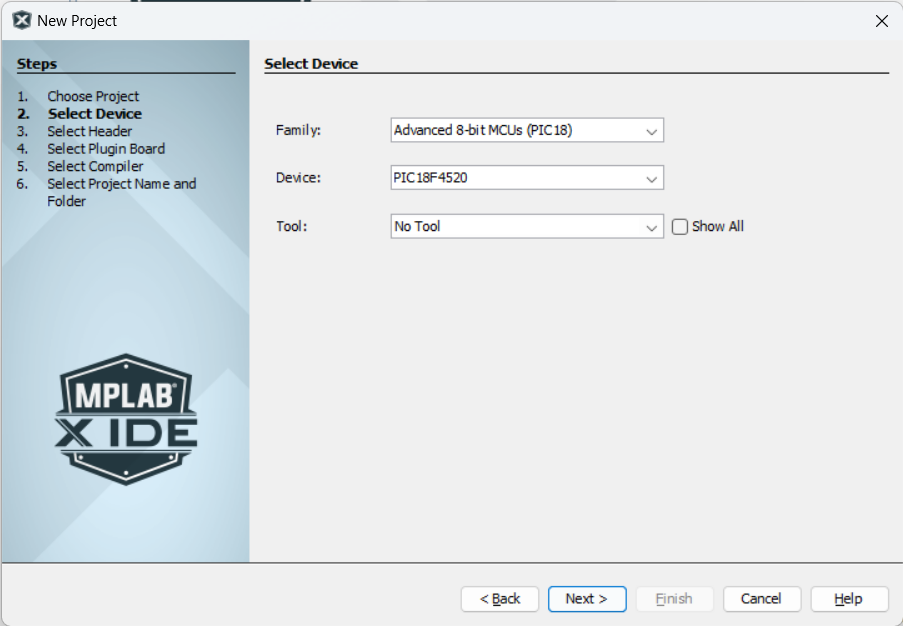Image resolution: width=903 pixels, height=626 pixels.
Task: Click the Select Header step
Action: tap(89, 131)
